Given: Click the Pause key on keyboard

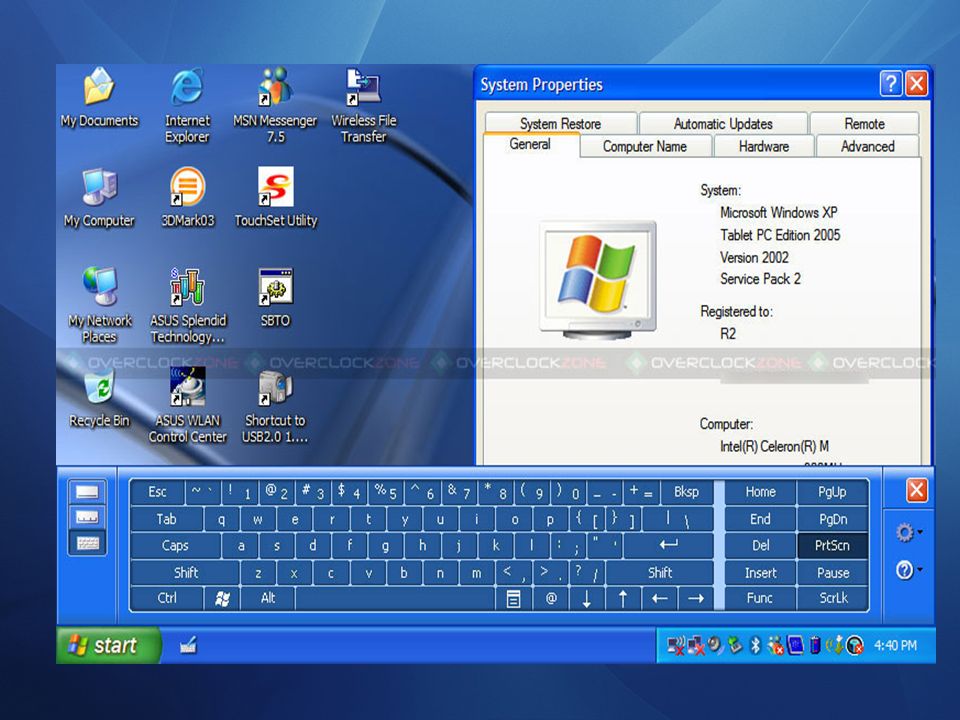Looking at the screenshot, I should pos(833,572).
